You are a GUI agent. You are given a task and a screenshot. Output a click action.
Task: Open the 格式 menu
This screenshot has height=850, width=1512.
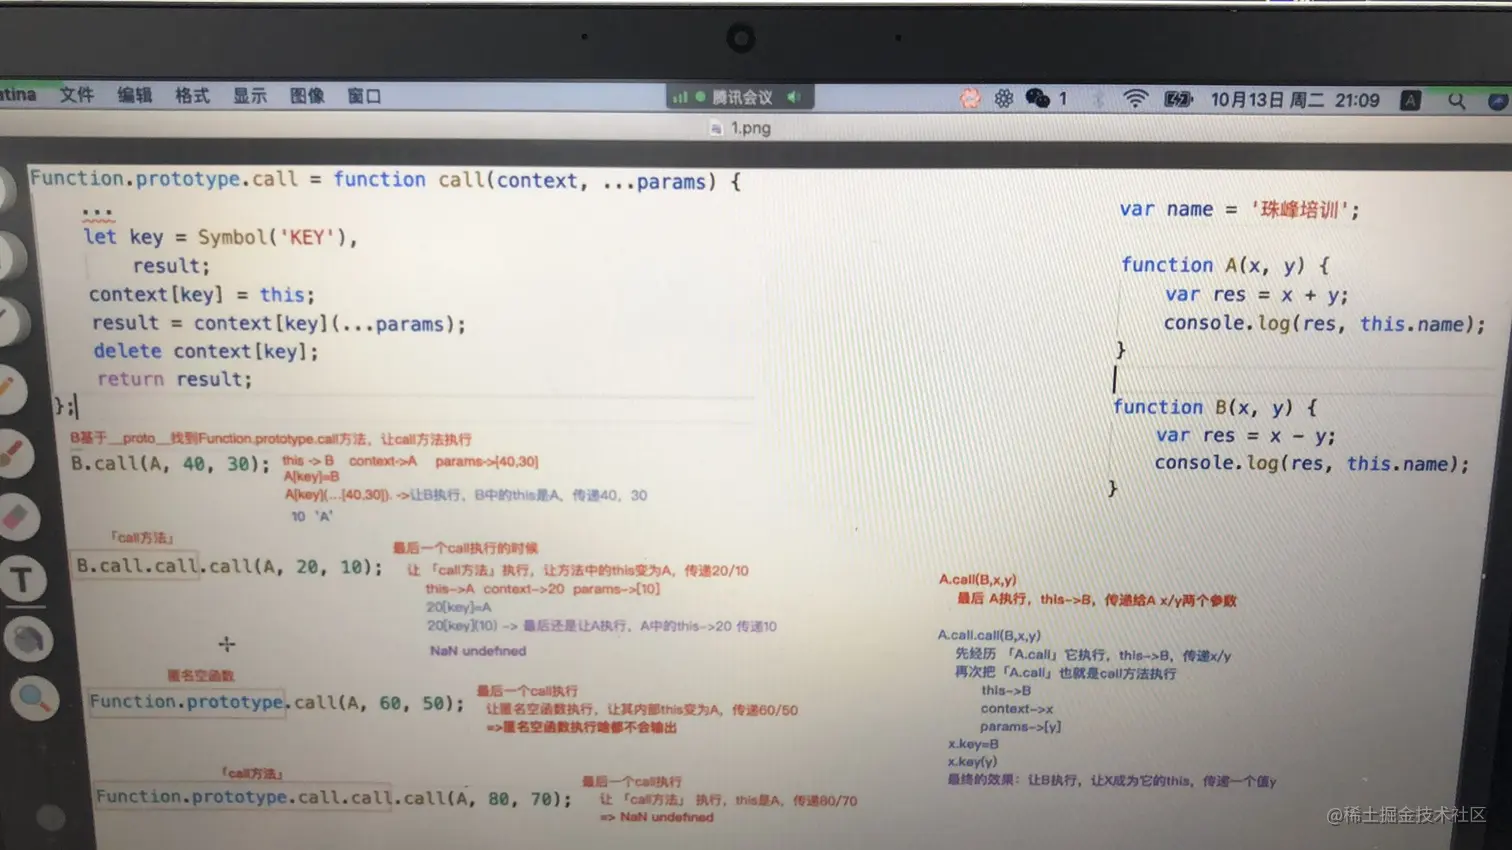[192, 96]
